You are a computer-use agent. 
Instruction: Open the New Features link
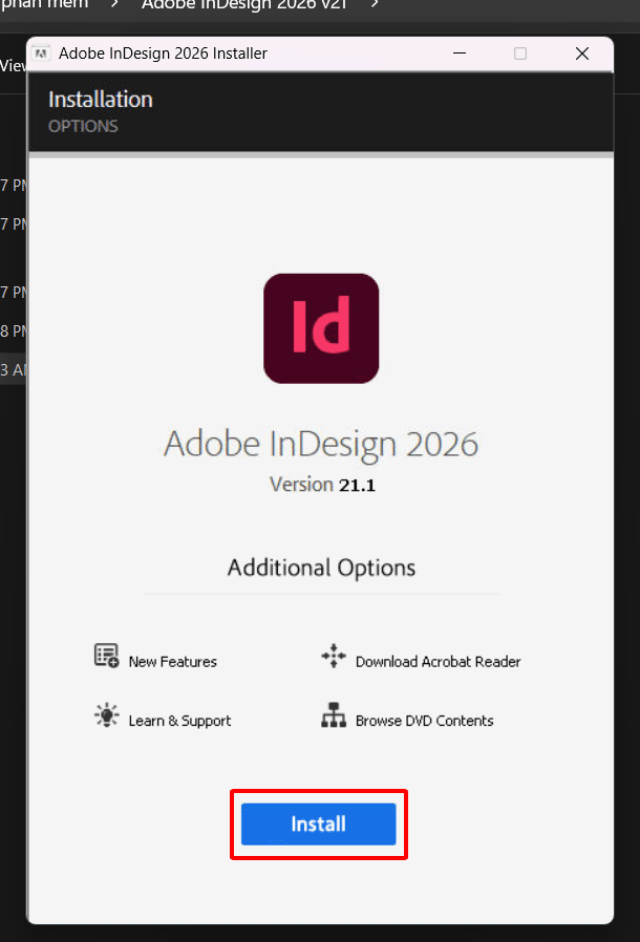coord(172,661)
